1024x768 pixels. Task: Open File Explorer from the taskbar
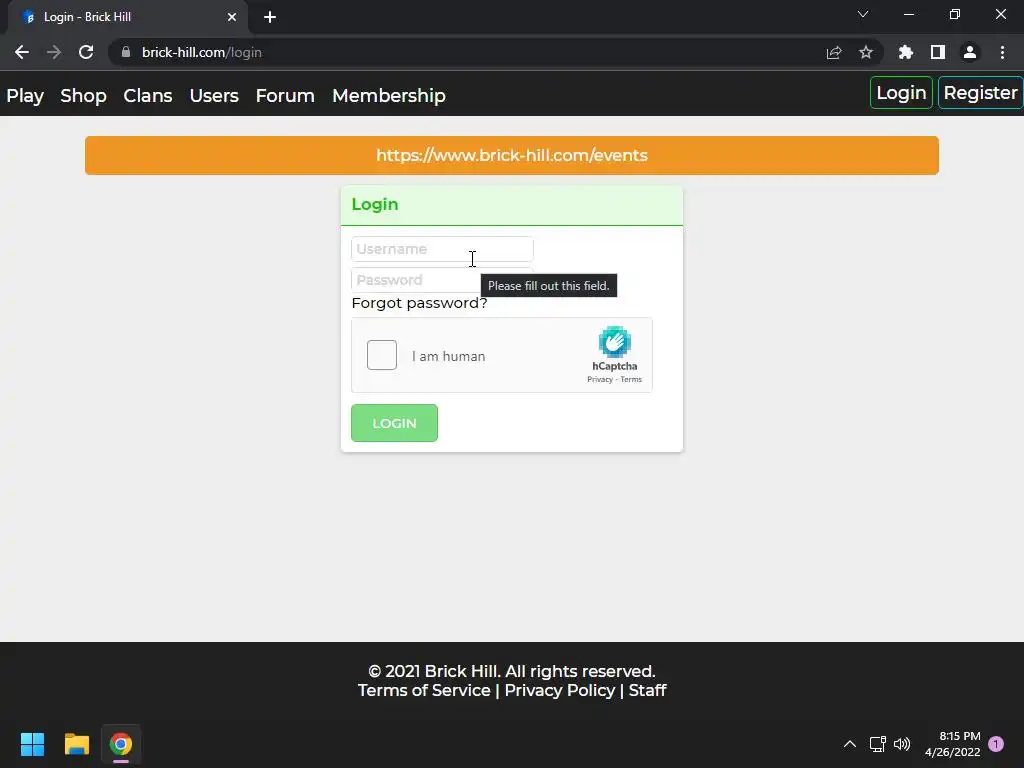tap(76, 744)
